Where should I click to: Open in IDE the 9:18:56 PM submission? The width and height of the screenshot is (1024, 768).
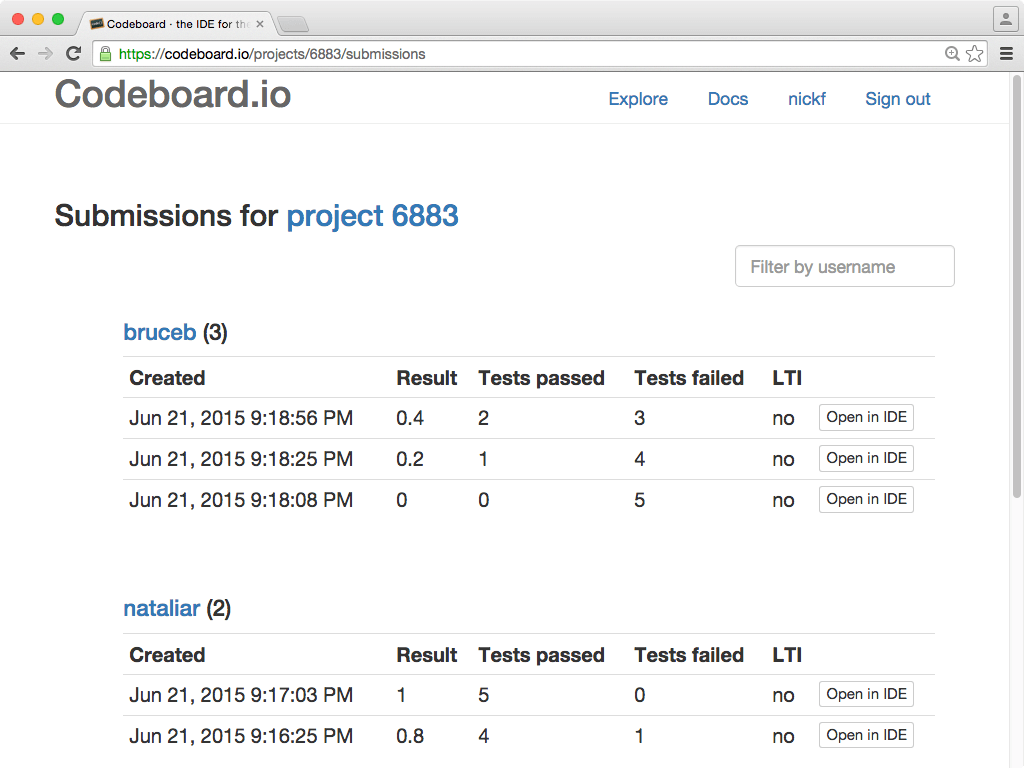(866, 417)
